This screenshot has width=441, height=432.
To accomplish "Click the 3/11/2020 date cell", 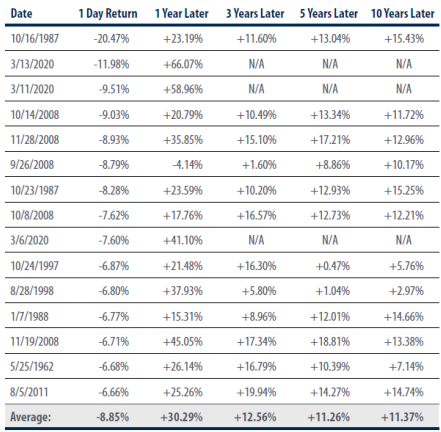I will coord(32,89).
